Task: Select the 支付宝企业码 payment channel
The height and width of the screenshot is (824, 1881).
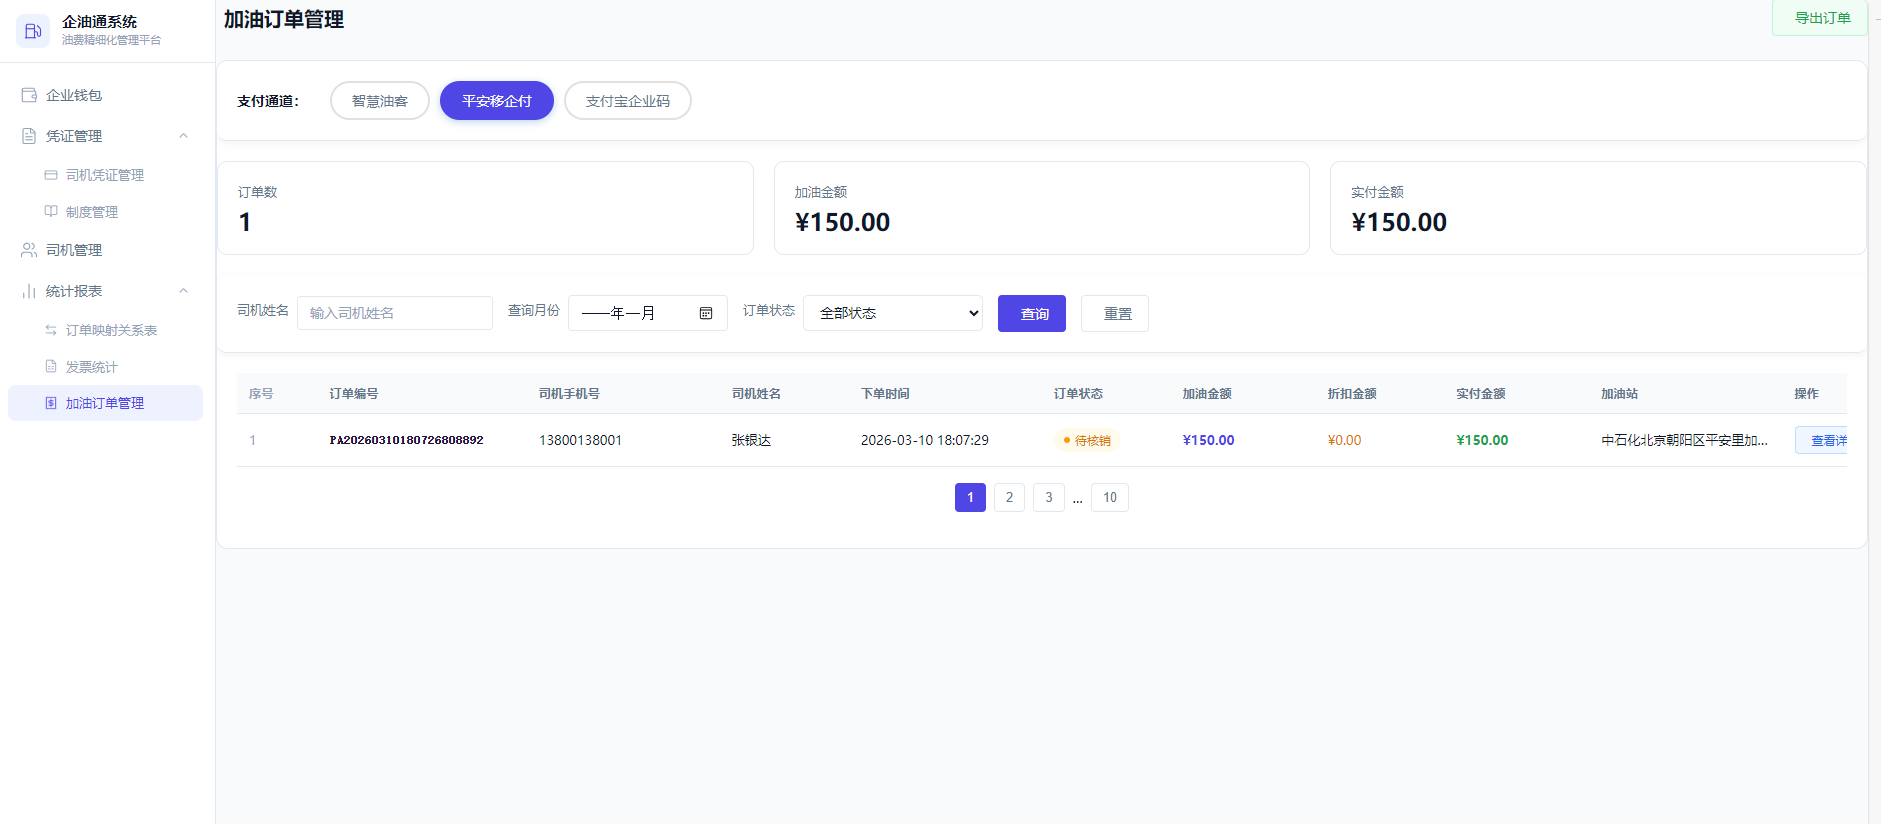Action: (628, 101)
